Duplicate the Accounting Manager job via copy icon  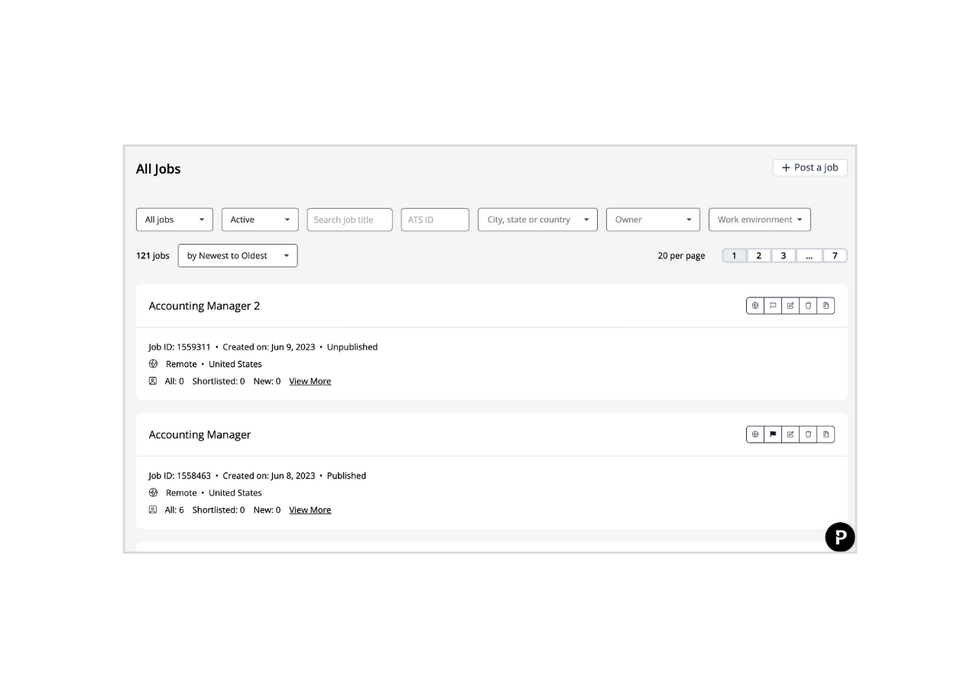826,435
